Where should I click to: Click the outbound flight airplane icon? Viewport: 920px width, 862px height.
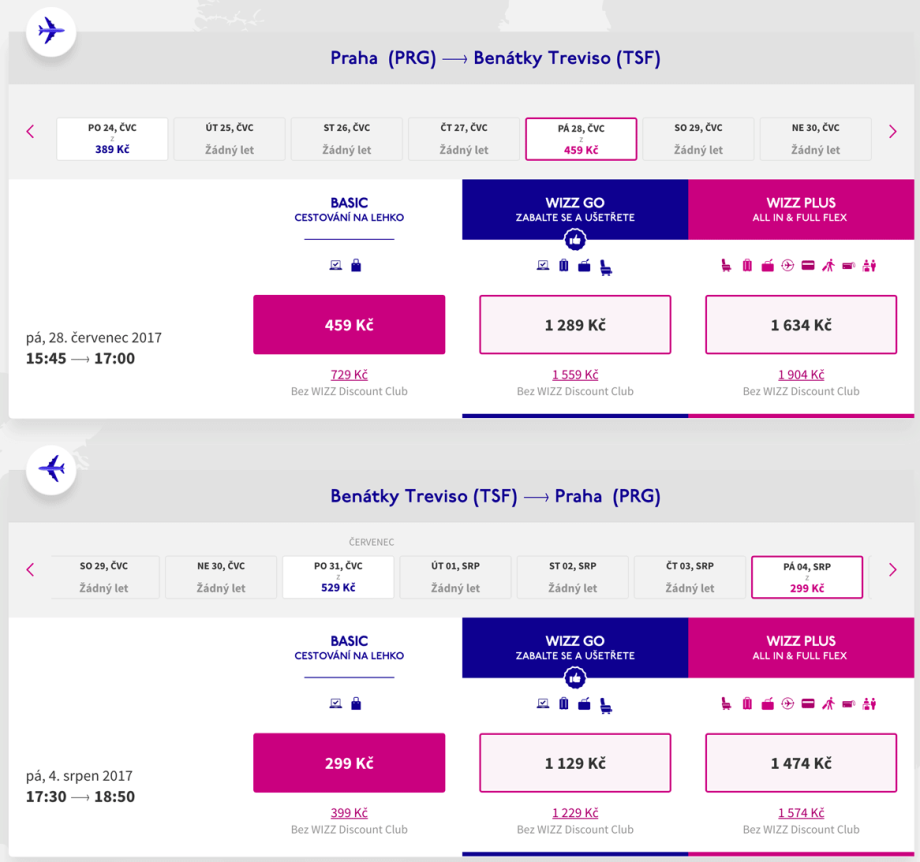[51, 31]
